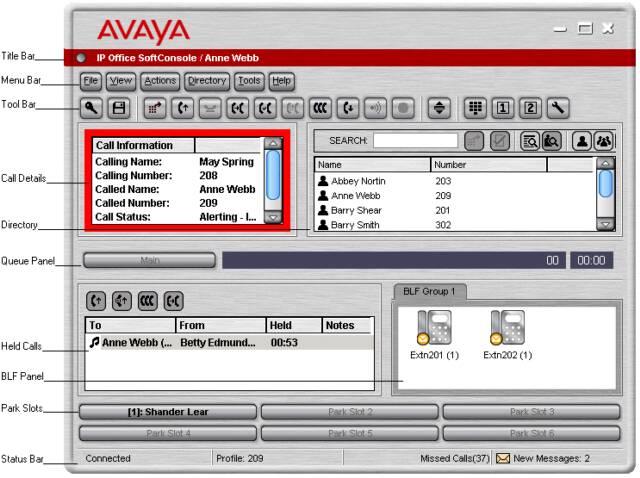
Task: Click the grayed page/speaker sound icon
Action: click(376, 109)
